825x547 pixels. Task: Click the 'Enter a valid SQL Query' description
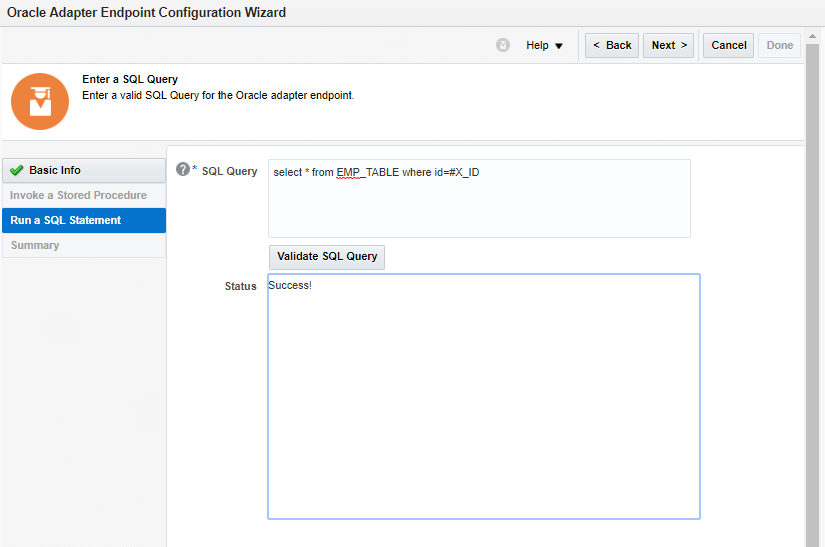tap(218, 95)
